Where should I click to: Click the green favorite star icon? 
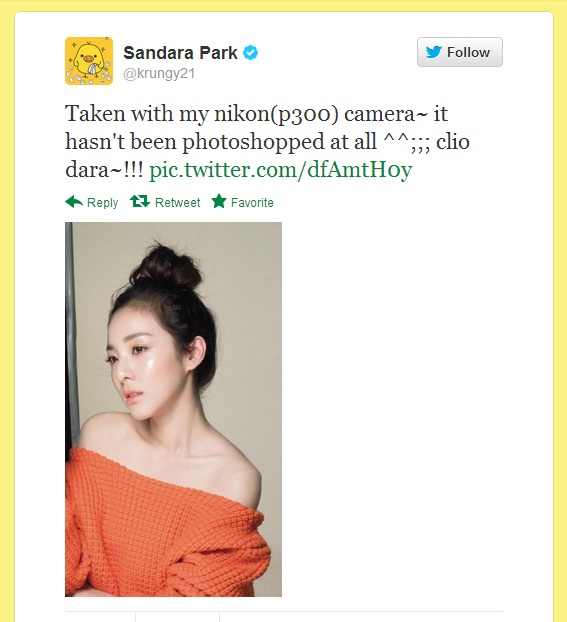click(x=219, y=201)
